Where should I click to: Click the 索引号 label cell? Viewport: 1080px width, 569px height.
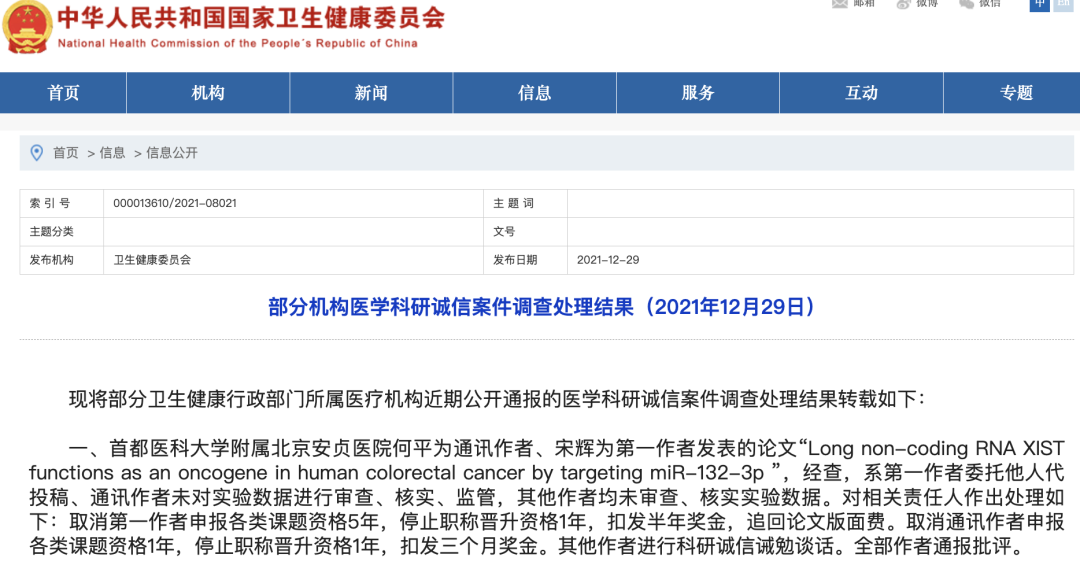[61, 203]
